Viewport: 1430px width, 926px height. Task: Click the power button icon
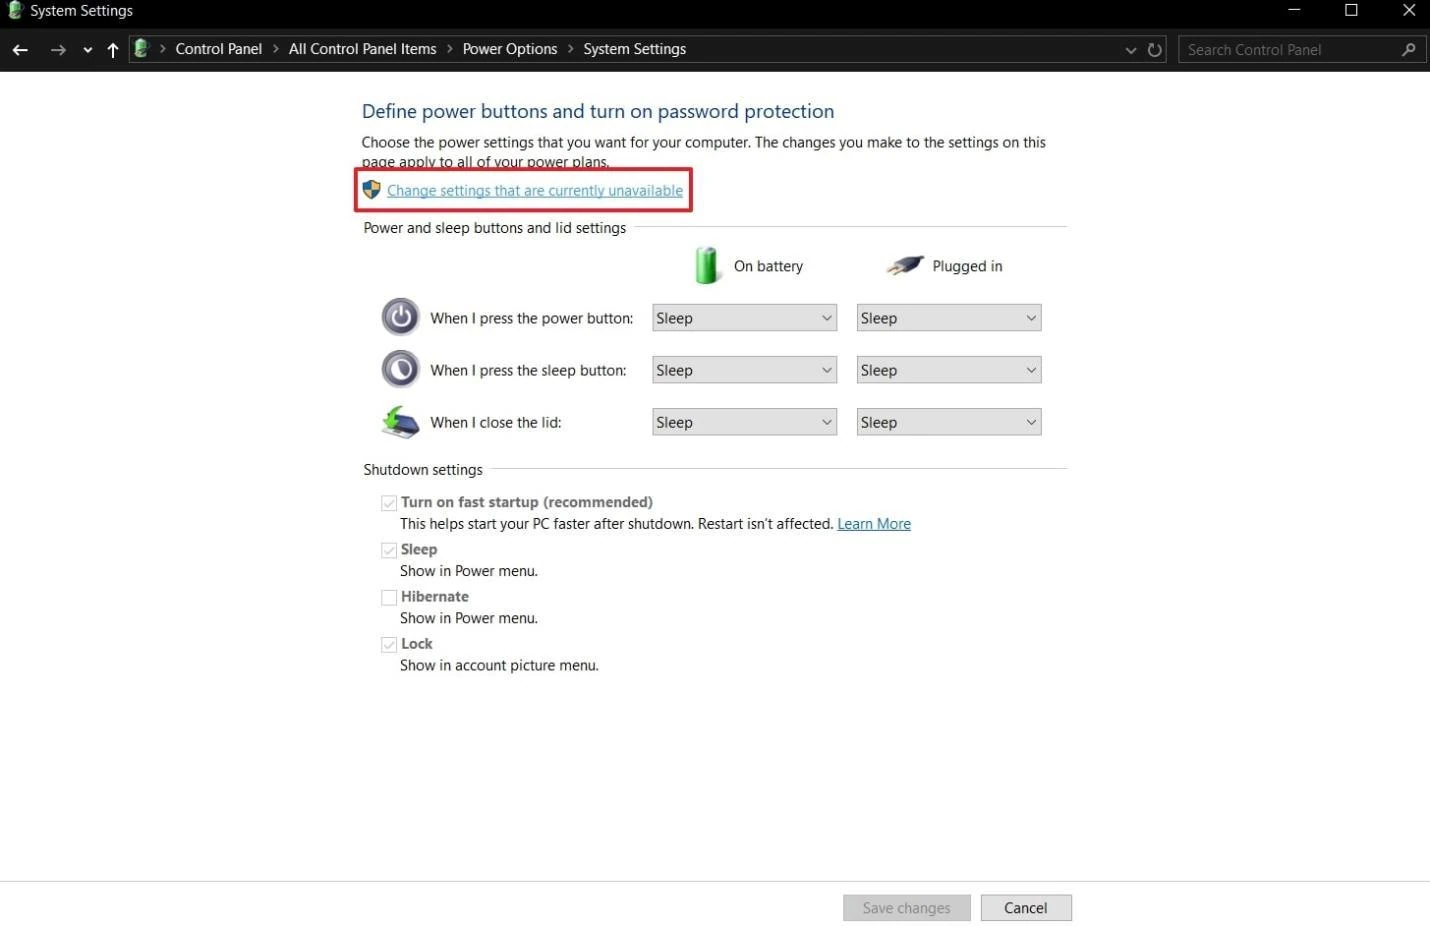click(x=400, y=318)
